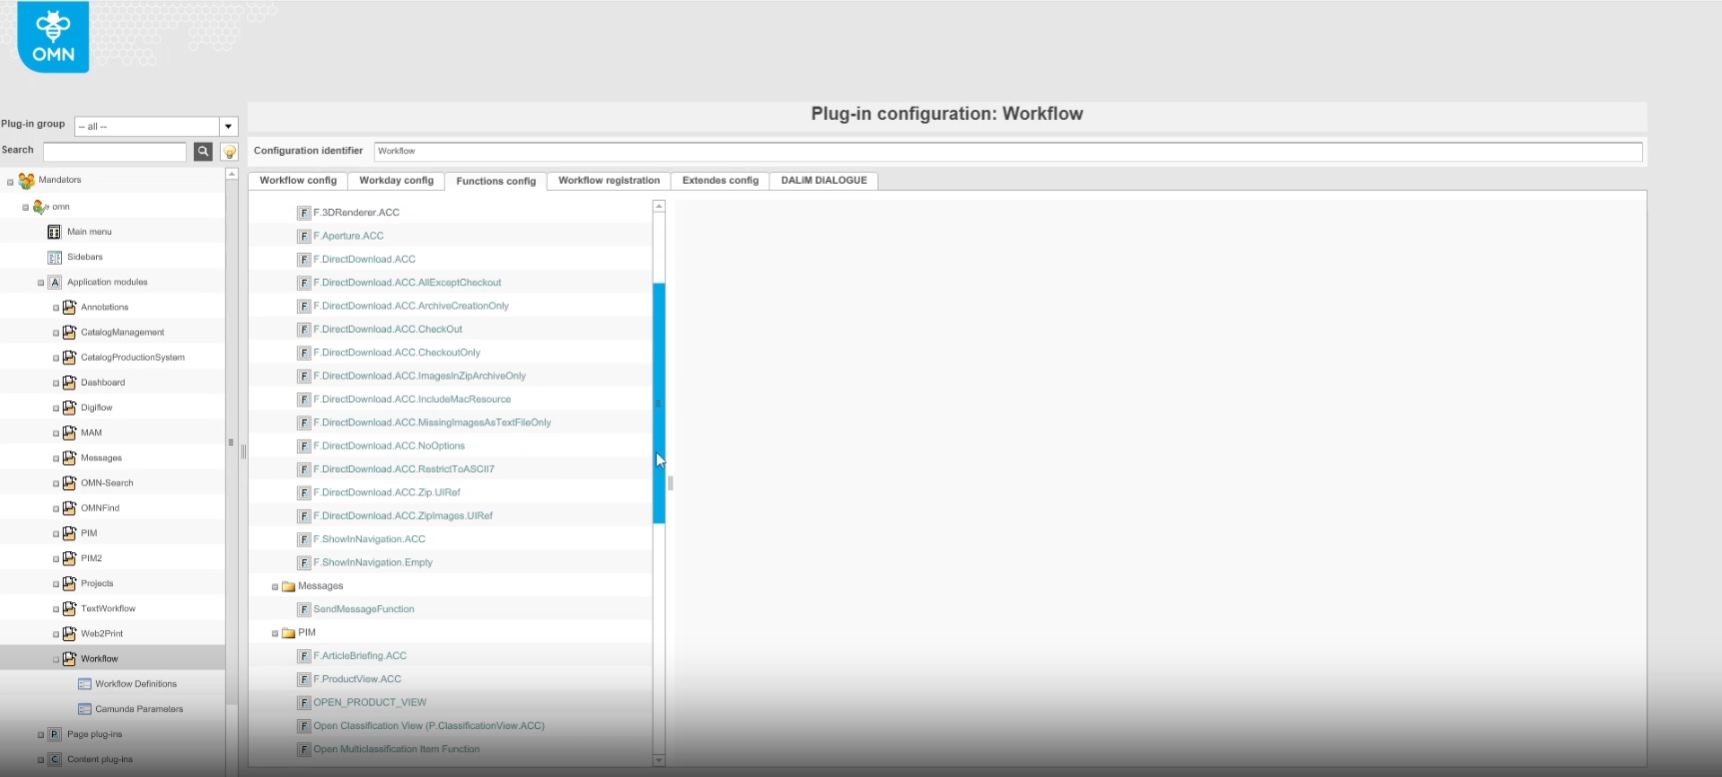Open F.ArticleBriefing.ACC function
Image resolution: width=1722 pixels, height=777 pixels.
pyautogui.click(x=360, y=656)
